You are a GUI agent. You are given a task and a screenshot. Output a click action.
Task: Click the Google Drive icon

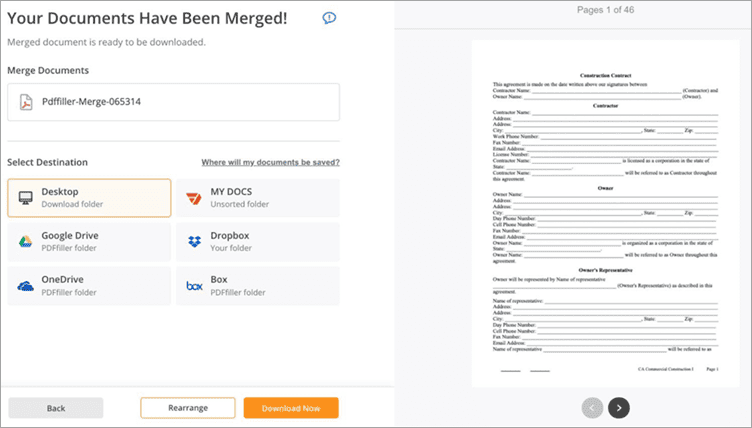pos(26,241)
